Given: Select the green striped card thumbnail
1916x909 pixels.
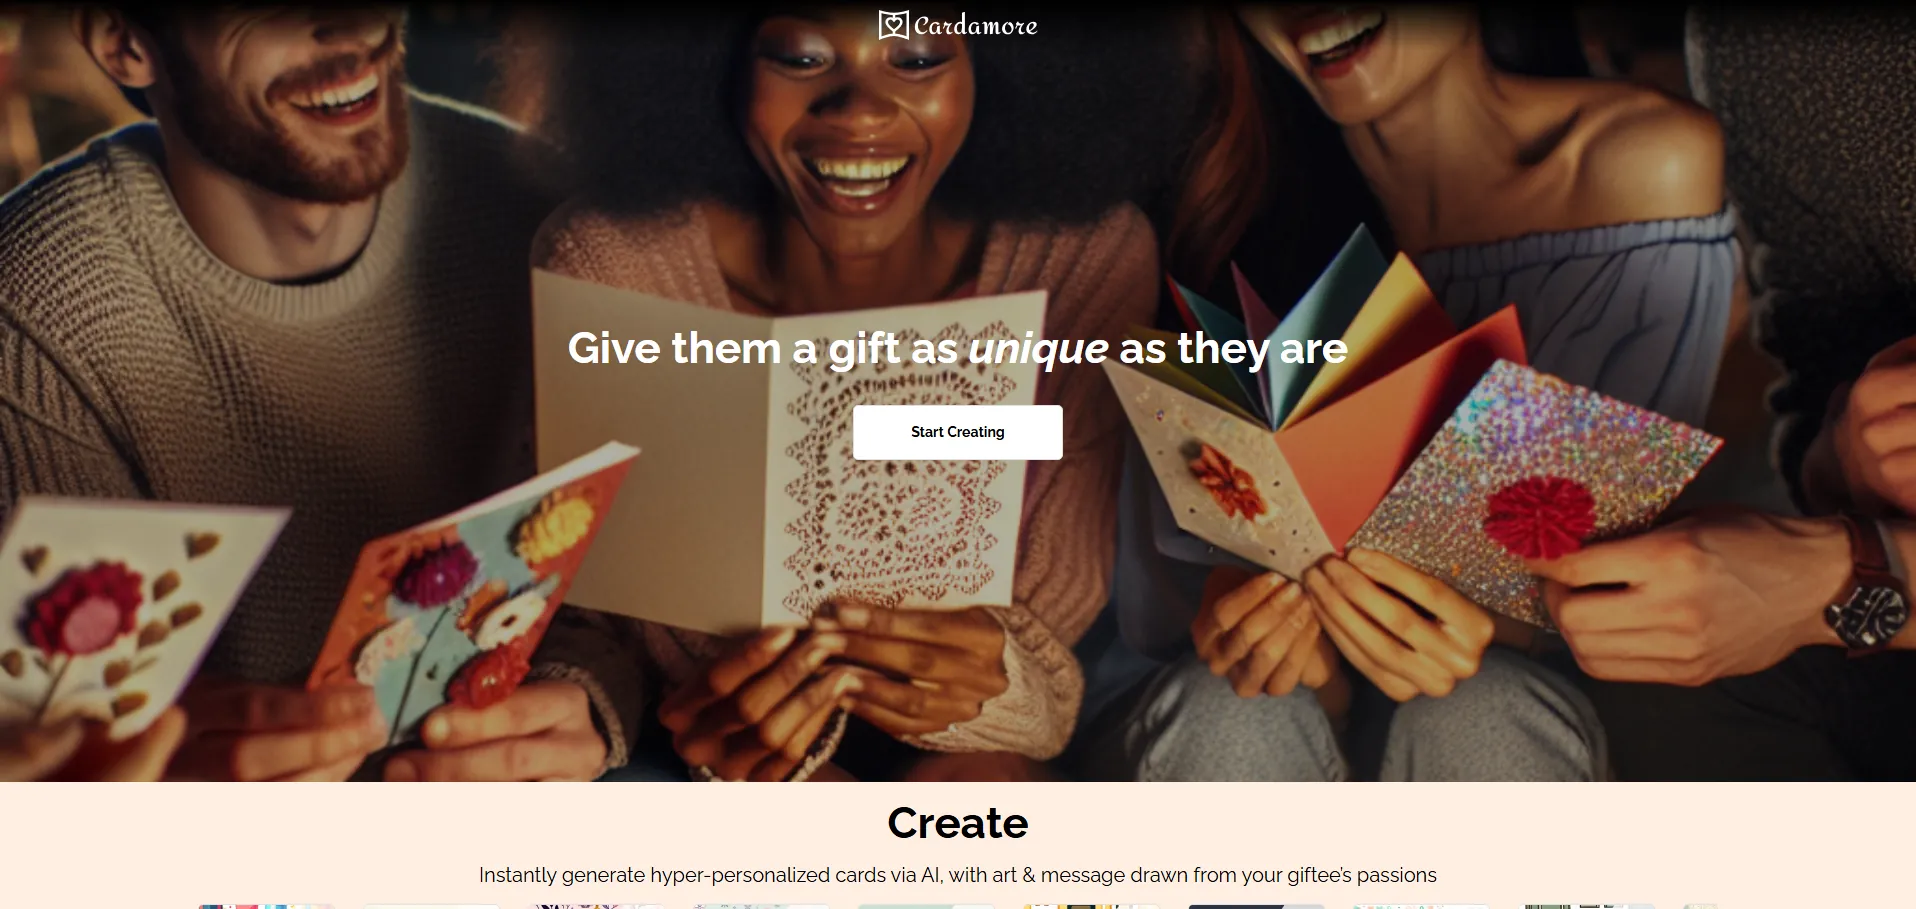Looking at the screenshot, I should click(x=1586, y=906).
